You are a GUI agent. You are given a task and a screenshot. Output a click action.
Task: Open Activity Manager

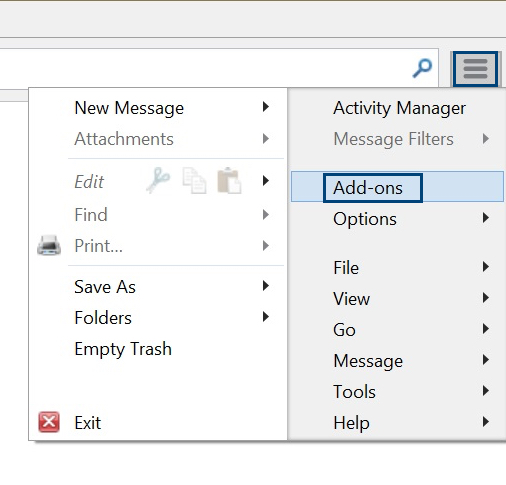[399, 108]
